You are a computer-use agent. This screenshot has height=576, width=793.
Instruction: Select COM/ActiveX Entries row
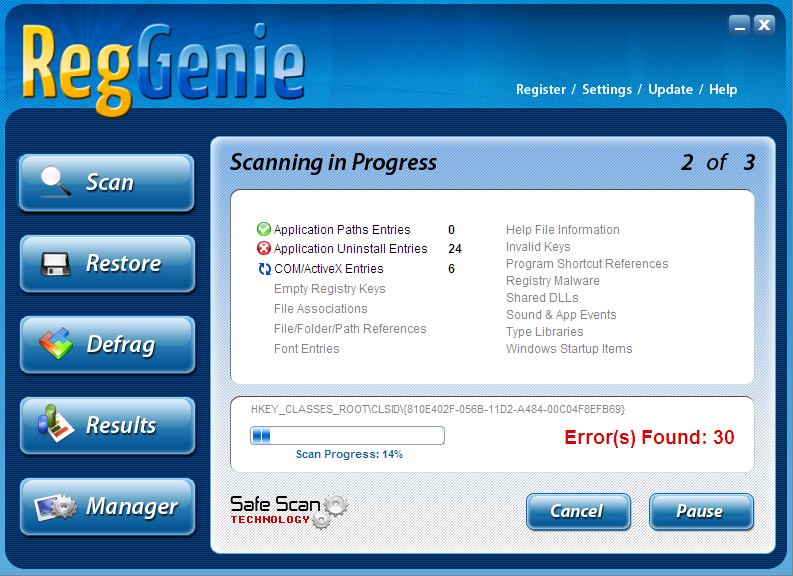point(356,269)
